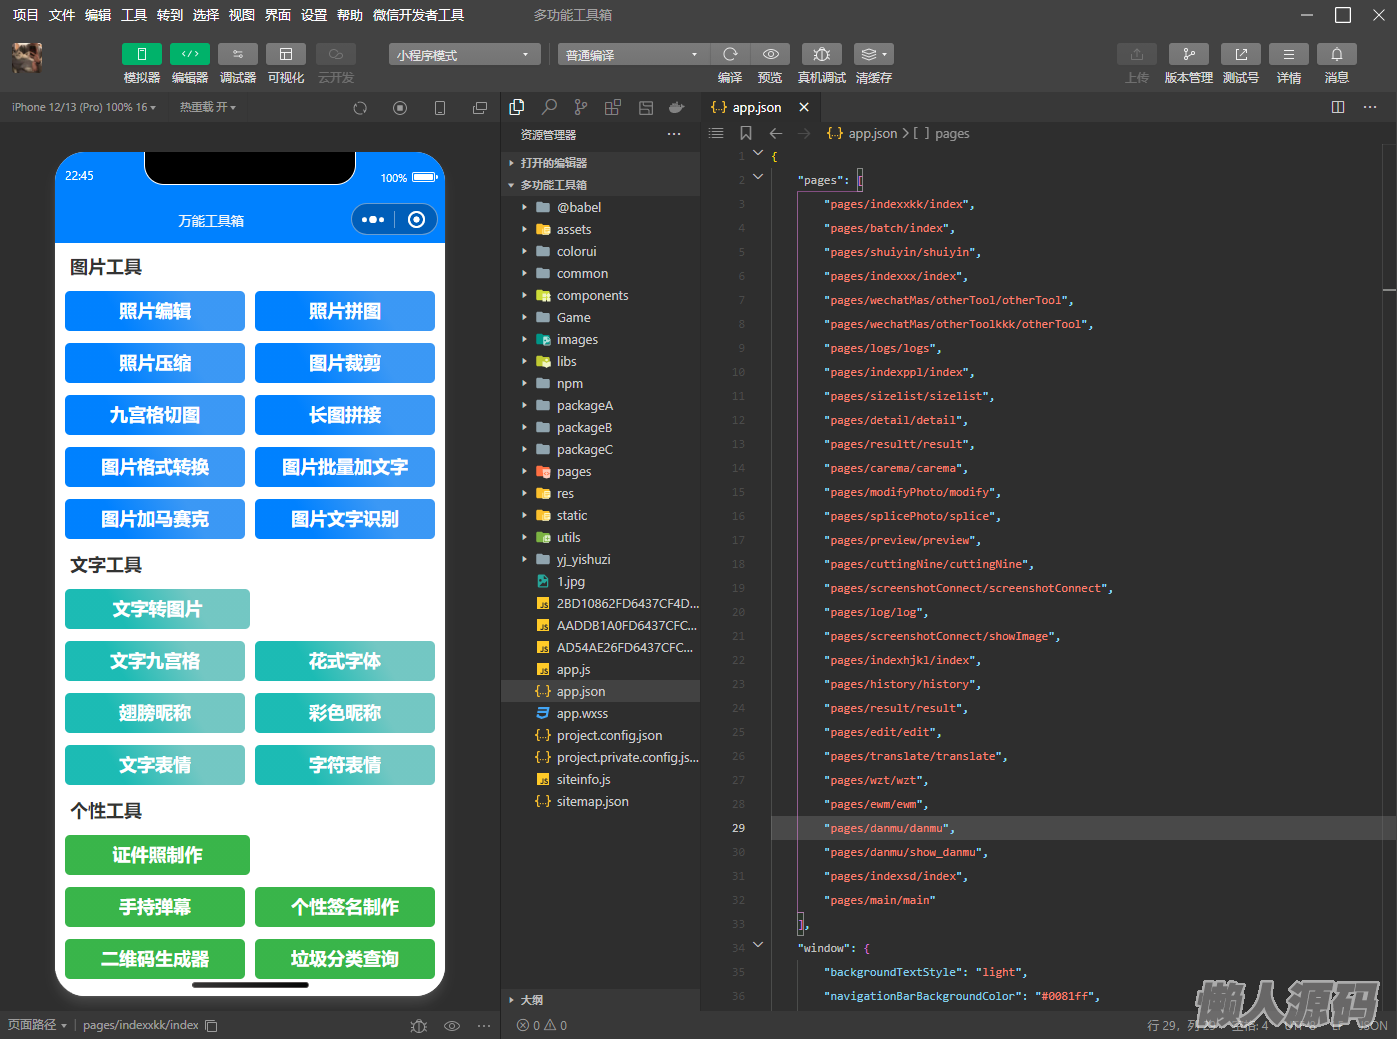Click the real-device debug bug icon

(821, 54)
